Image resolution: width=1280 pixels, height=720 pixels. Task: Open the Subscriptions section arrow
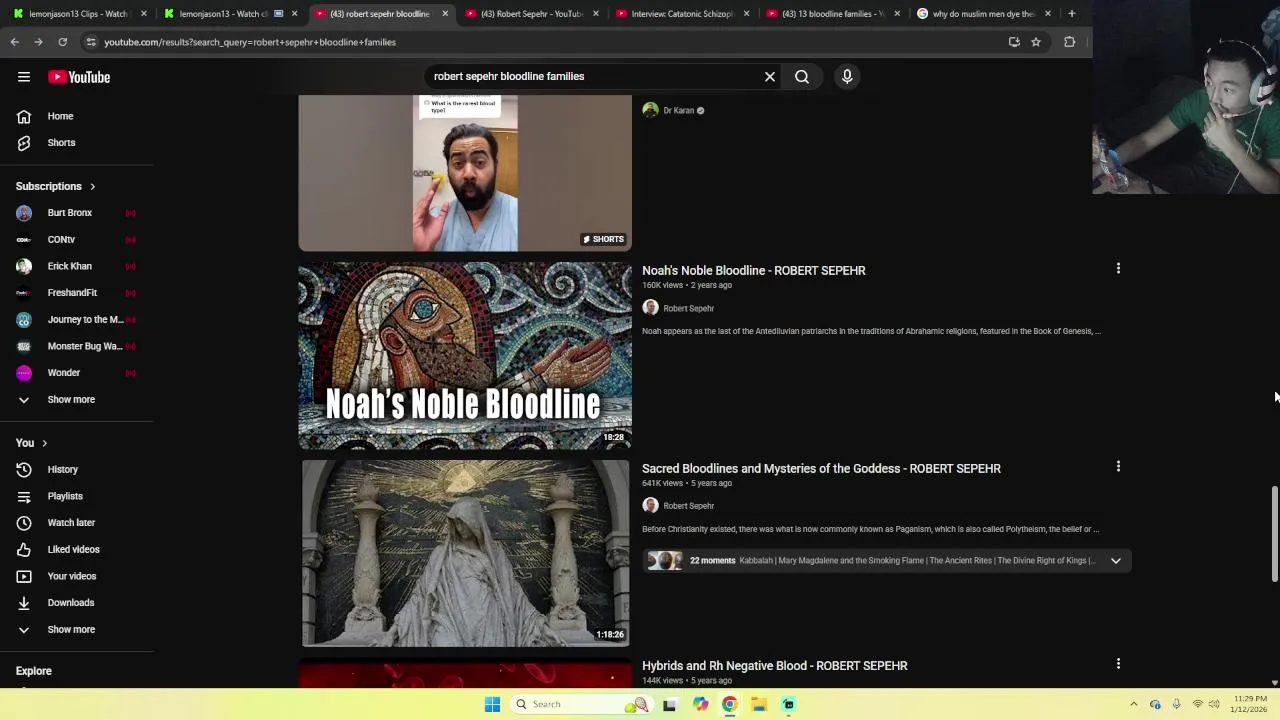[92, 186]
